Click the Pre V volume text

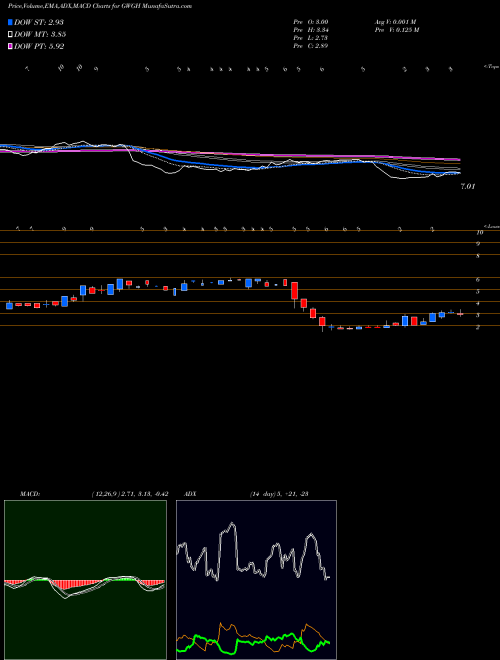396,29
